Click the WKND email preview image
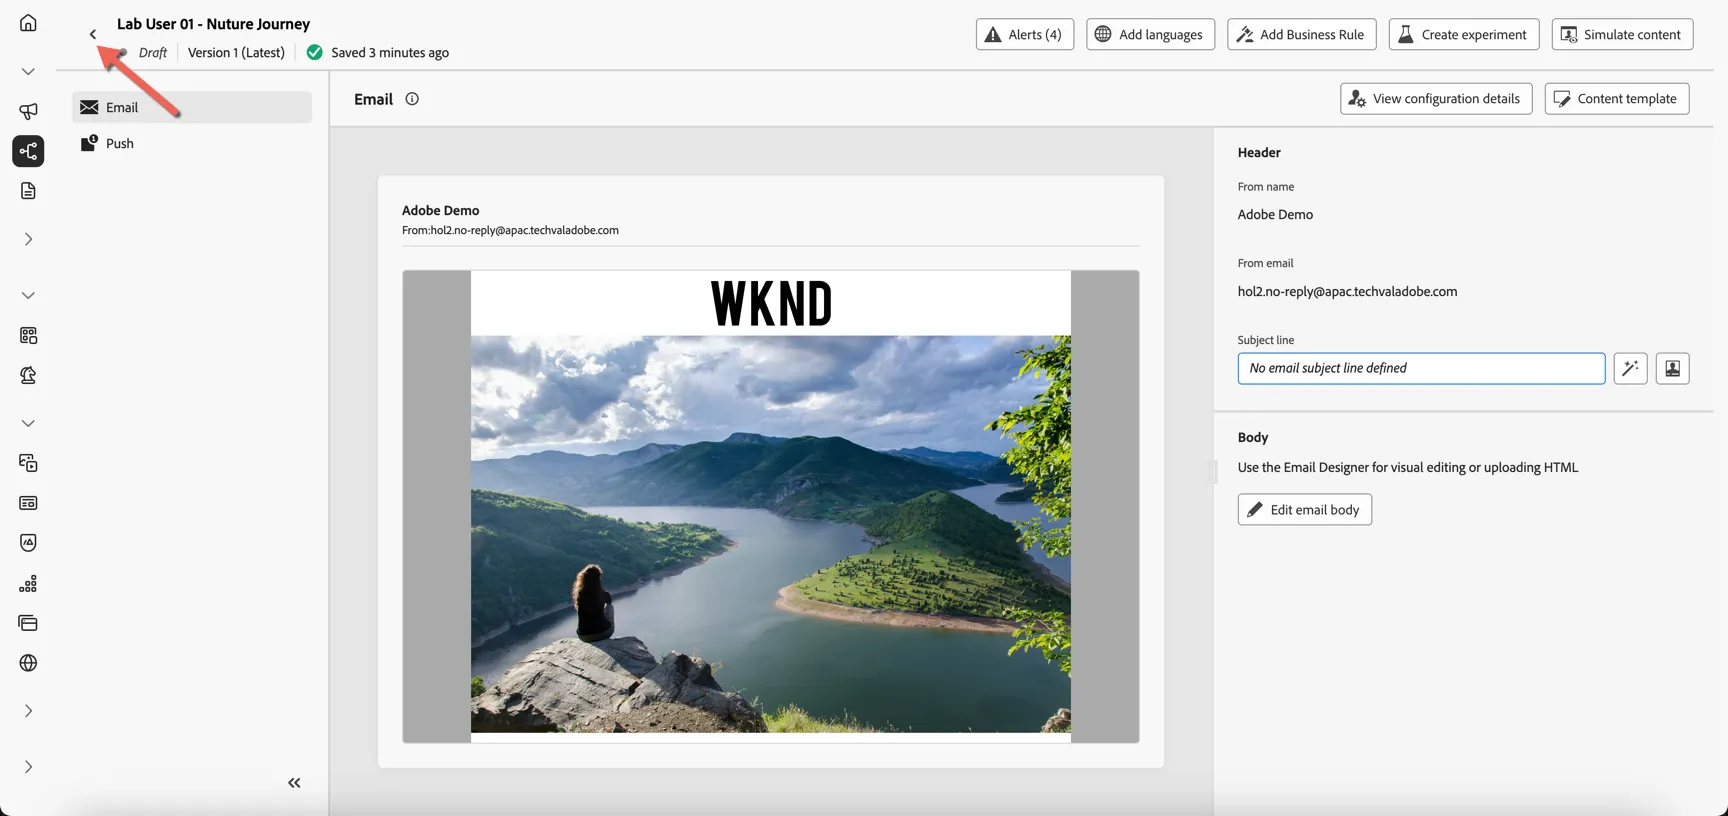 click(x=771, y=506)
